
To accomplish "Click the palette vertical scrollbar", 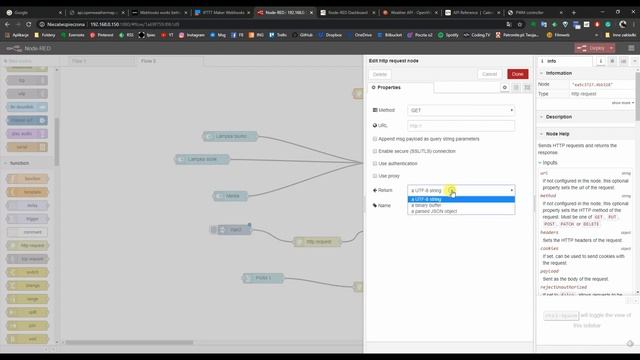I will click(x=57, y=141).
